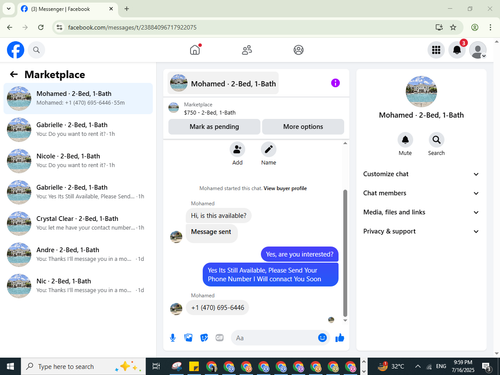Click the back arrow beside Marketplace

tap(14, 74)
